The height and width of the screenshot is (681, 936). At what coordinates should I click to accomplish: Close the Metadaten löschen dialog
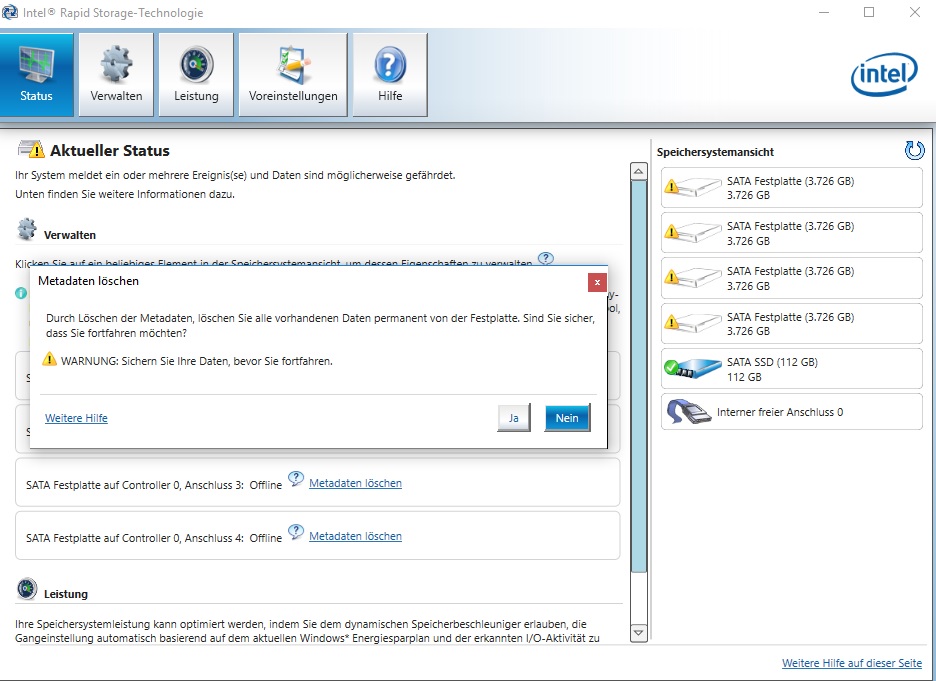coord(597,282)
